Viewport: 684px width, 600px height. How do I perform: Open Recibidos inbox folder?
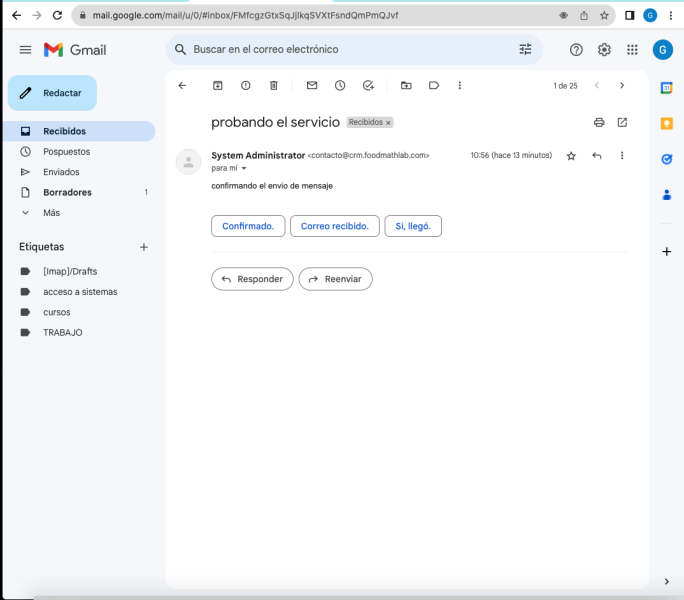coord(79,131)
